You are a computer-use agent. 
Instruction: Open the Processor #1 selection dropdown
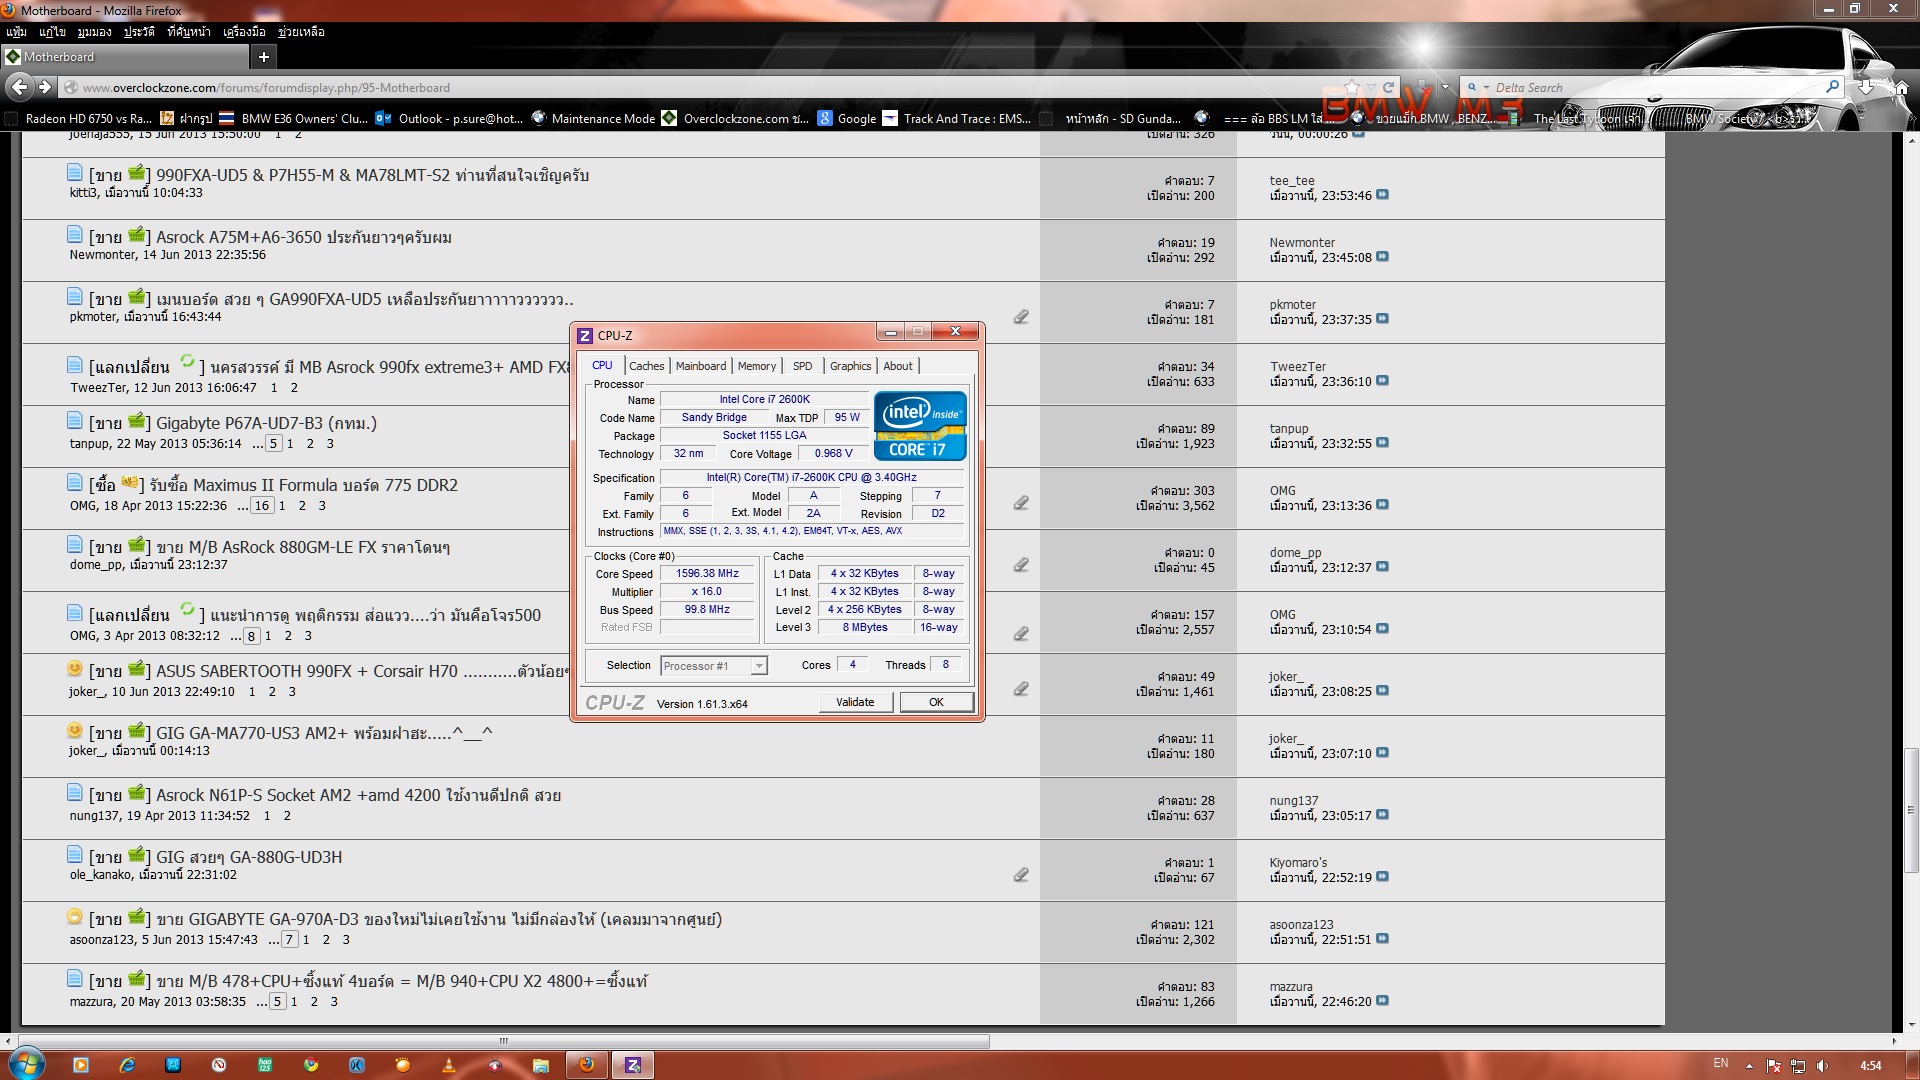coord(759,666)
